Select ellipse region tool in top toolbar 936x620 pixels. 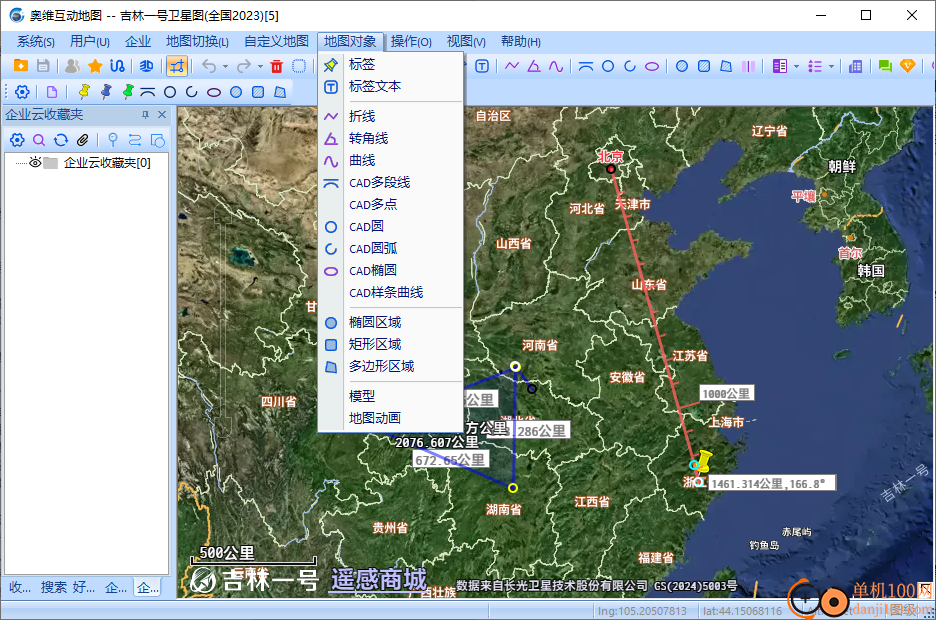[682, 66]
